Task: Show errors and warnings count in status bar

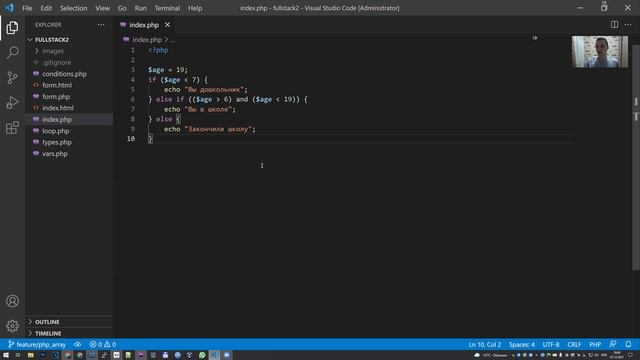Action: click(103, 344)
